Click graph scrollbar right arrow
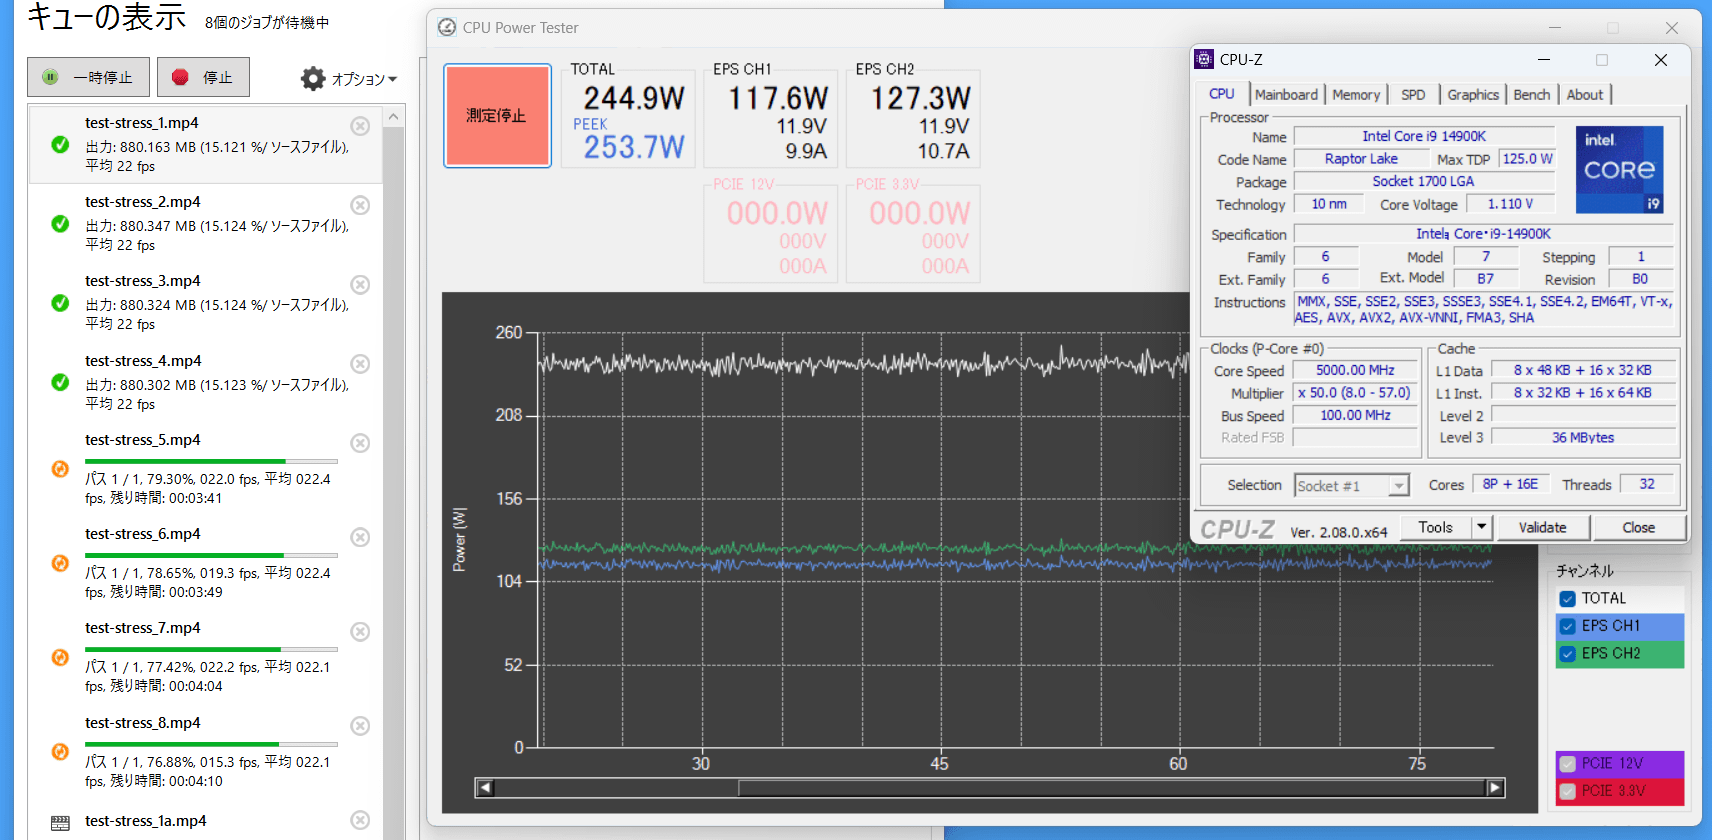Screen dimensions: 1712x840 [1495, 788]
